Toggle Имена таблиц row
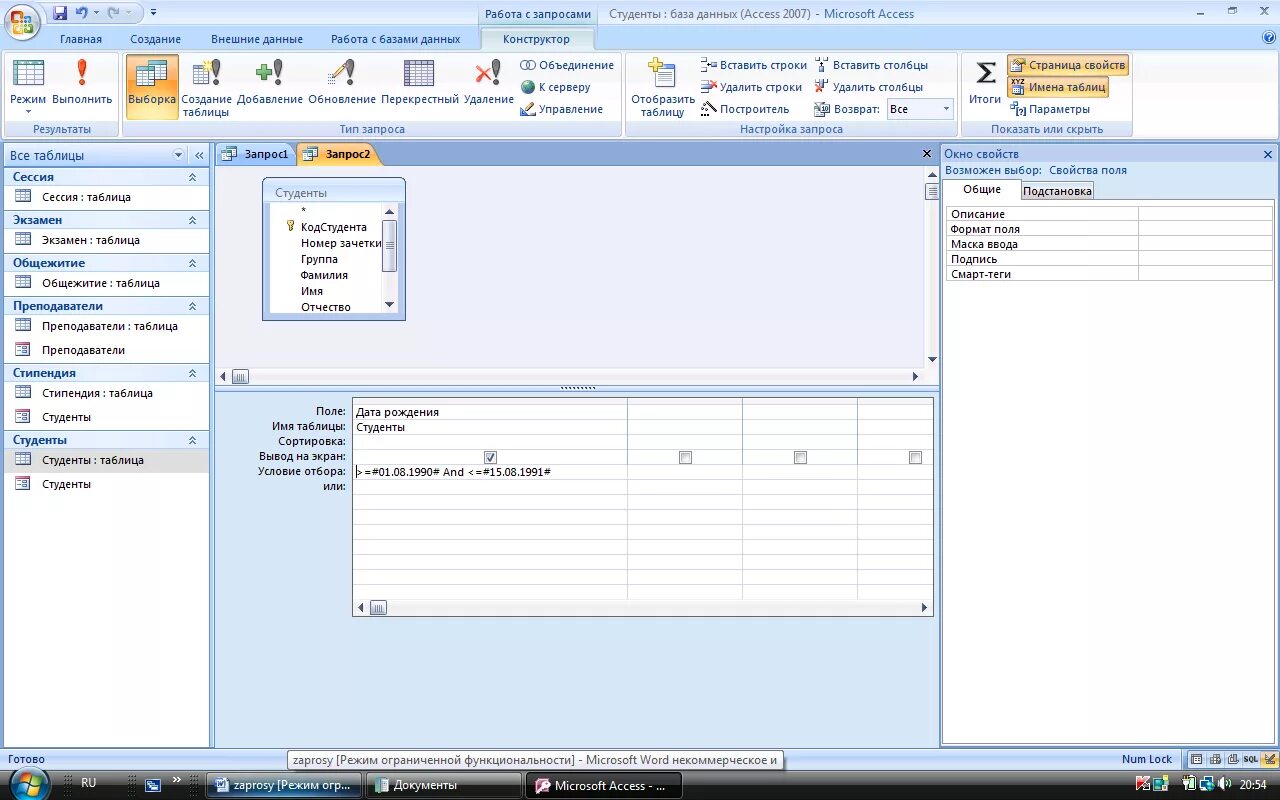 1058,87
